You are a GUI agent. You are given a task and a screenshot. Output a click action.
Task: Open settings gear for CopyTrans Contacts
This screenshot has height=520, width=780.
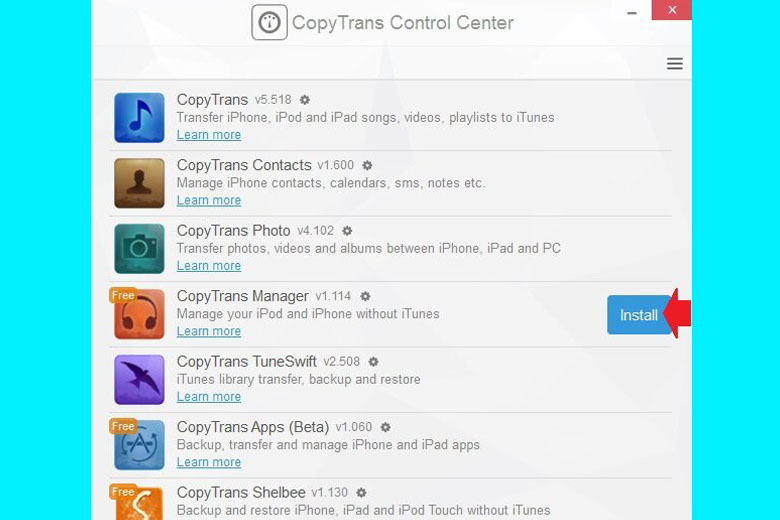point(367,165)
